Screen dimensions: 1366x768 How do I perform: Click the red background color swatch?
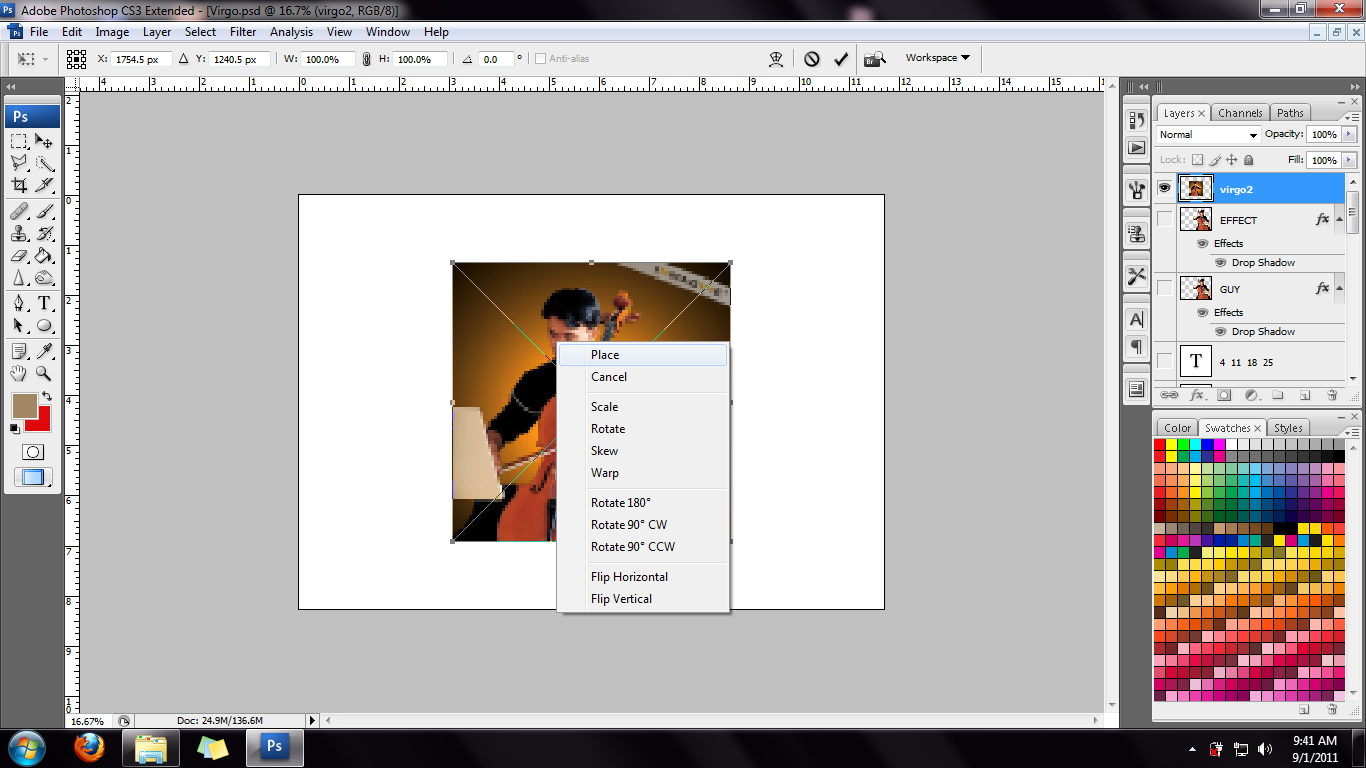point(42,422)
